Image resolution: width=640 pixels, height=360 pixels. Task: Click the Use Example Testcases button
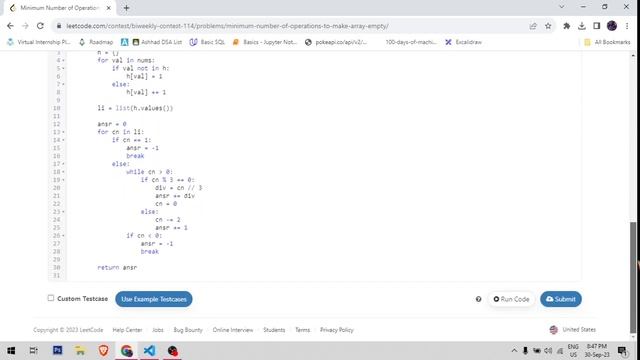click(154, 299)
